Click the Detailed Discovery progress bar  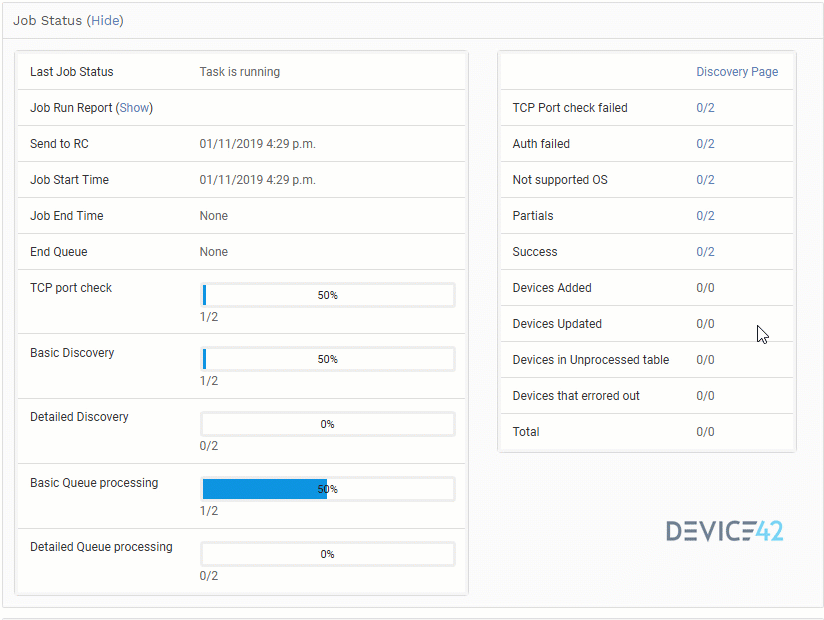(x=328, y=424)
